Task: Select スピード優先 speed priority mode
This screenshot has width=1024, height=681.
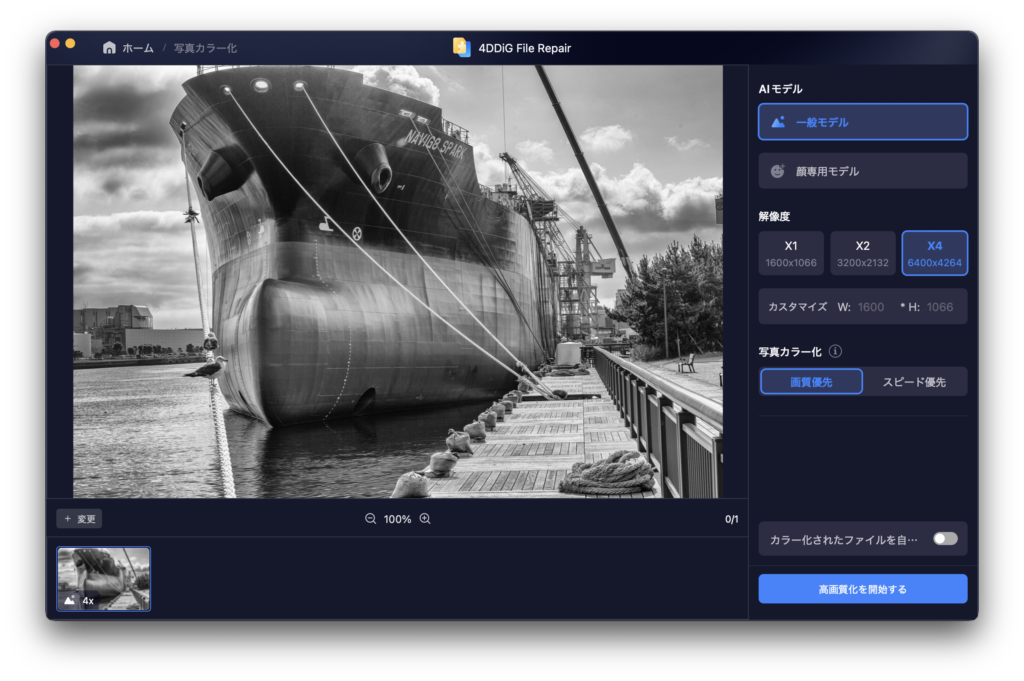Action: tap(913, 381)
